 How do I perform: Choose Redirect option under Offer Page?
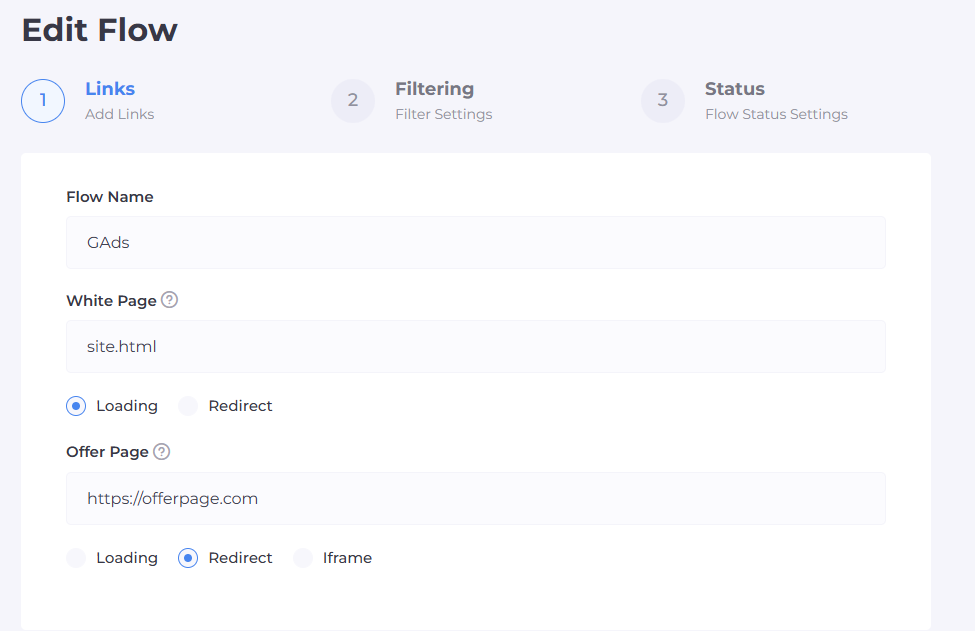[188, 558]
